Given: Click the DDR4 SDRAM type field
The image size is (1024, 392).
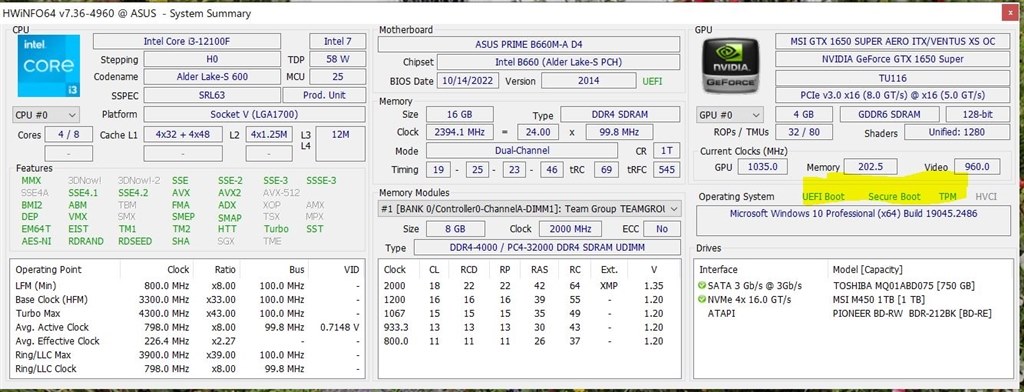Looking at the screenshot, I should 620,114.
